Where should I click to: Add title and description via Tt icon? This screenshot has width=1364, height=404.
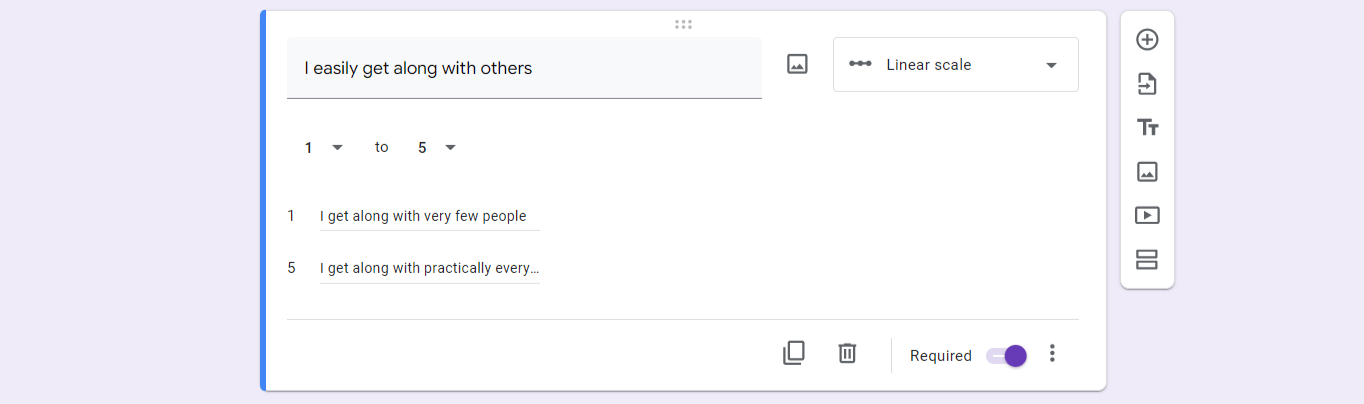tap(1147, 128)
